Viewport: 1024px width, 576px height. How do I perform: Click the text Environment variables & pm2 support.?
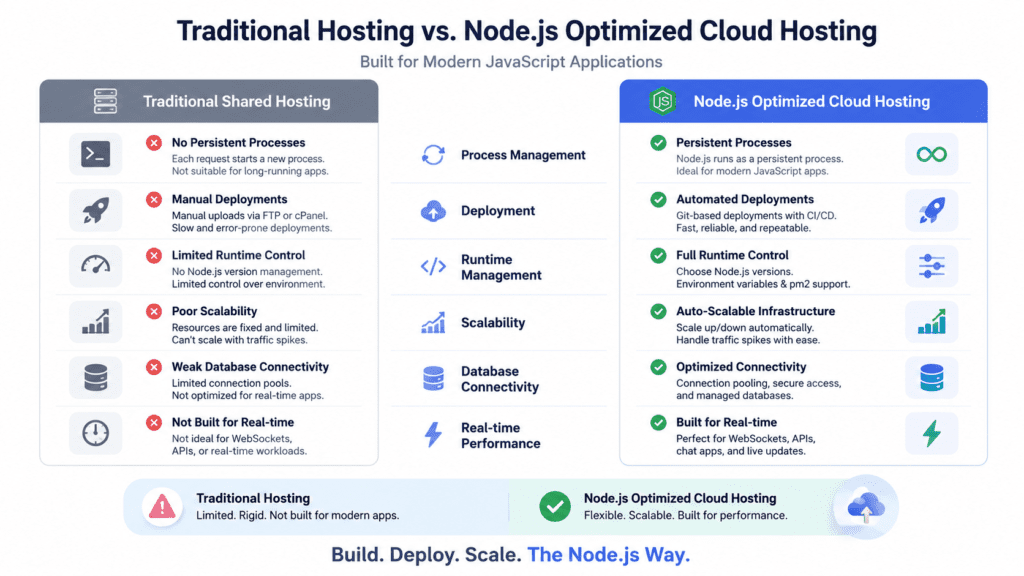pyautogui.click(x=763, y=284)
